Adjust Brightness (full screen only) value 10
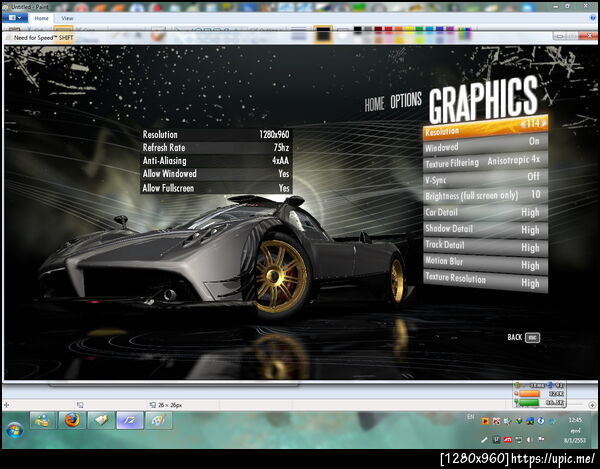The height and width of the screenshot is (469, 600). (486, 195)
